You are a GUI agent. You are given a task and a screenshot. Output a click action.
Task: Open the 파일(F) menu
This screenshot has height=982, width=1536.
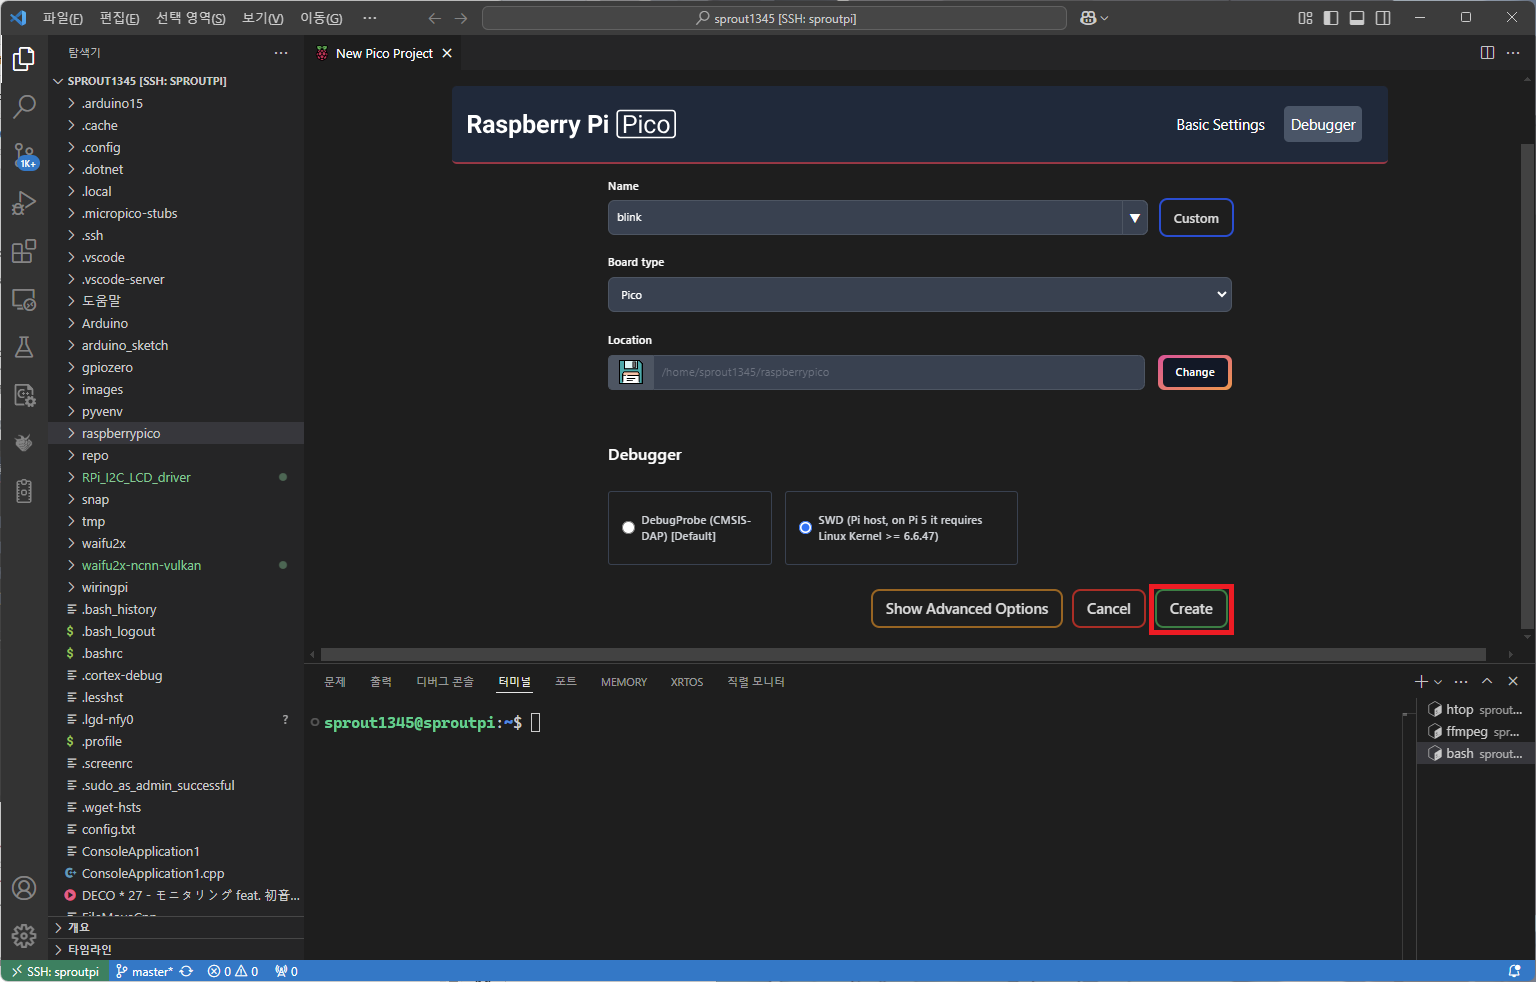63,18
